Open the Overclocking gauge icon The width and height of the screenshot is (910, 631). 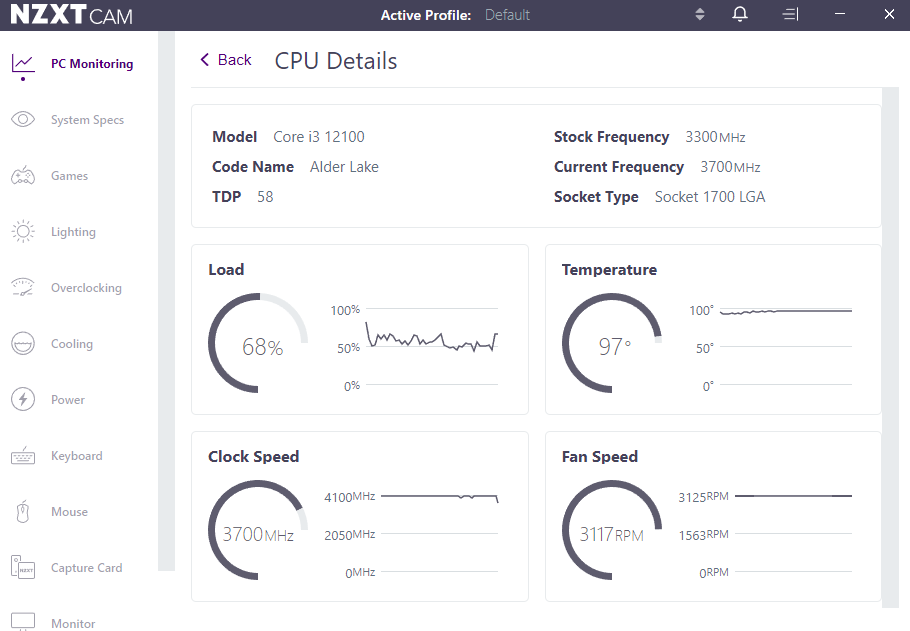pos(23,288)
